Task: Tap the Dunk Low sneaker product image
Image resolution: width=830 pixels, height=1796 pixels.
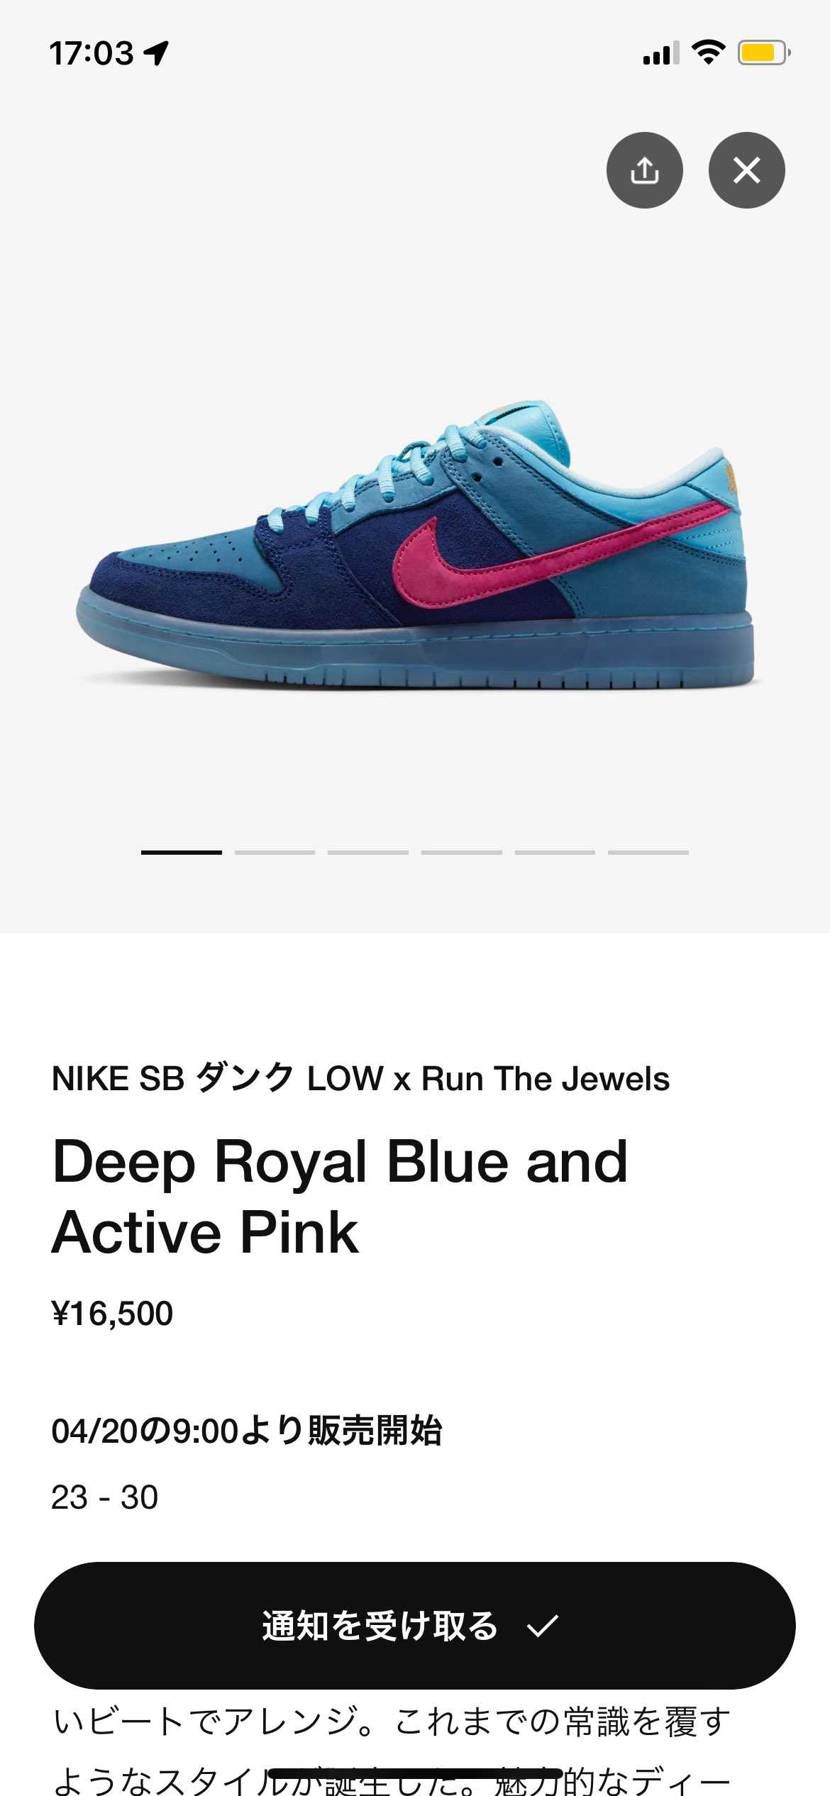Action: click(x=415, y=545)
